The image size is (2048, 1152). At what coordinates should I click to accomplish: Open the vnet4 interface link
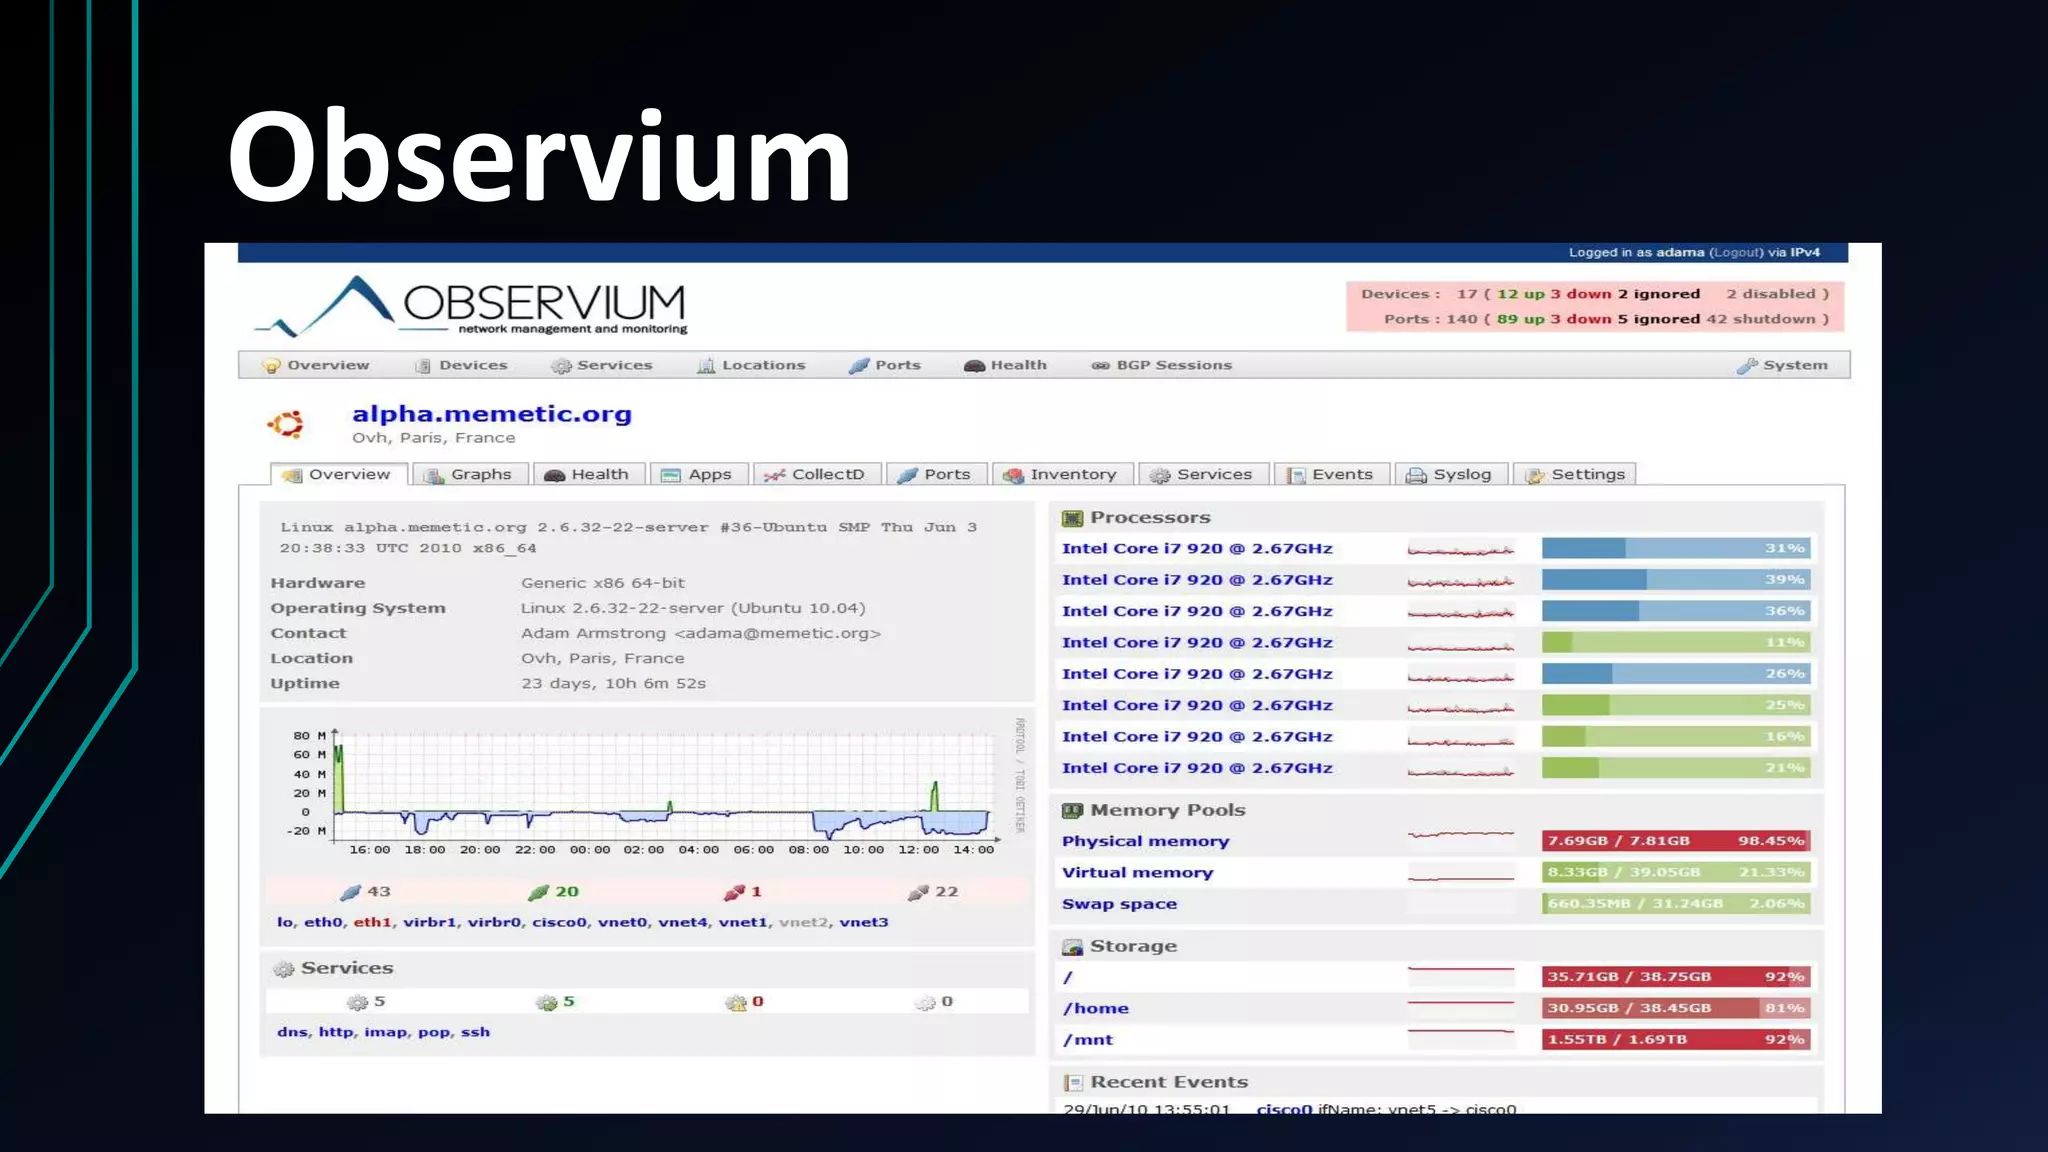point(683,922)
